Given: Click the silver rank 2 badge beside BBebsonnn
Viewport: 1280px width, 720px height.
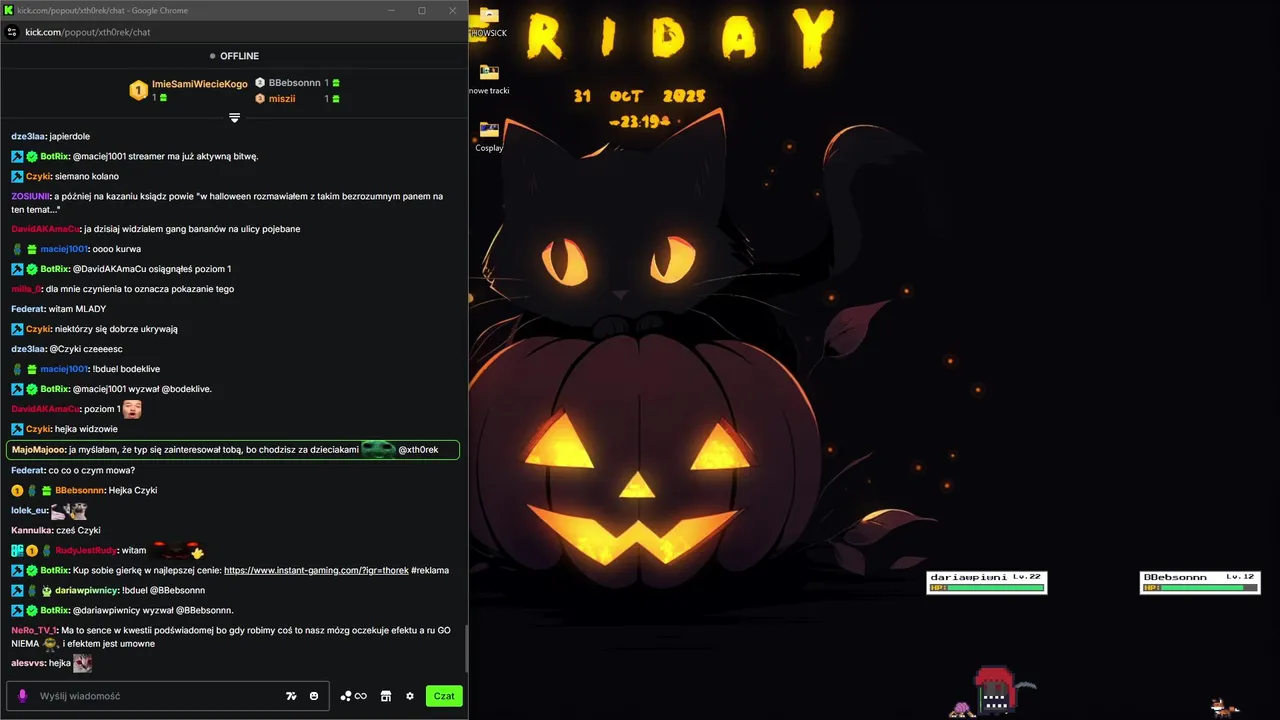Looking at the screenshot, I should click(260, 83).
